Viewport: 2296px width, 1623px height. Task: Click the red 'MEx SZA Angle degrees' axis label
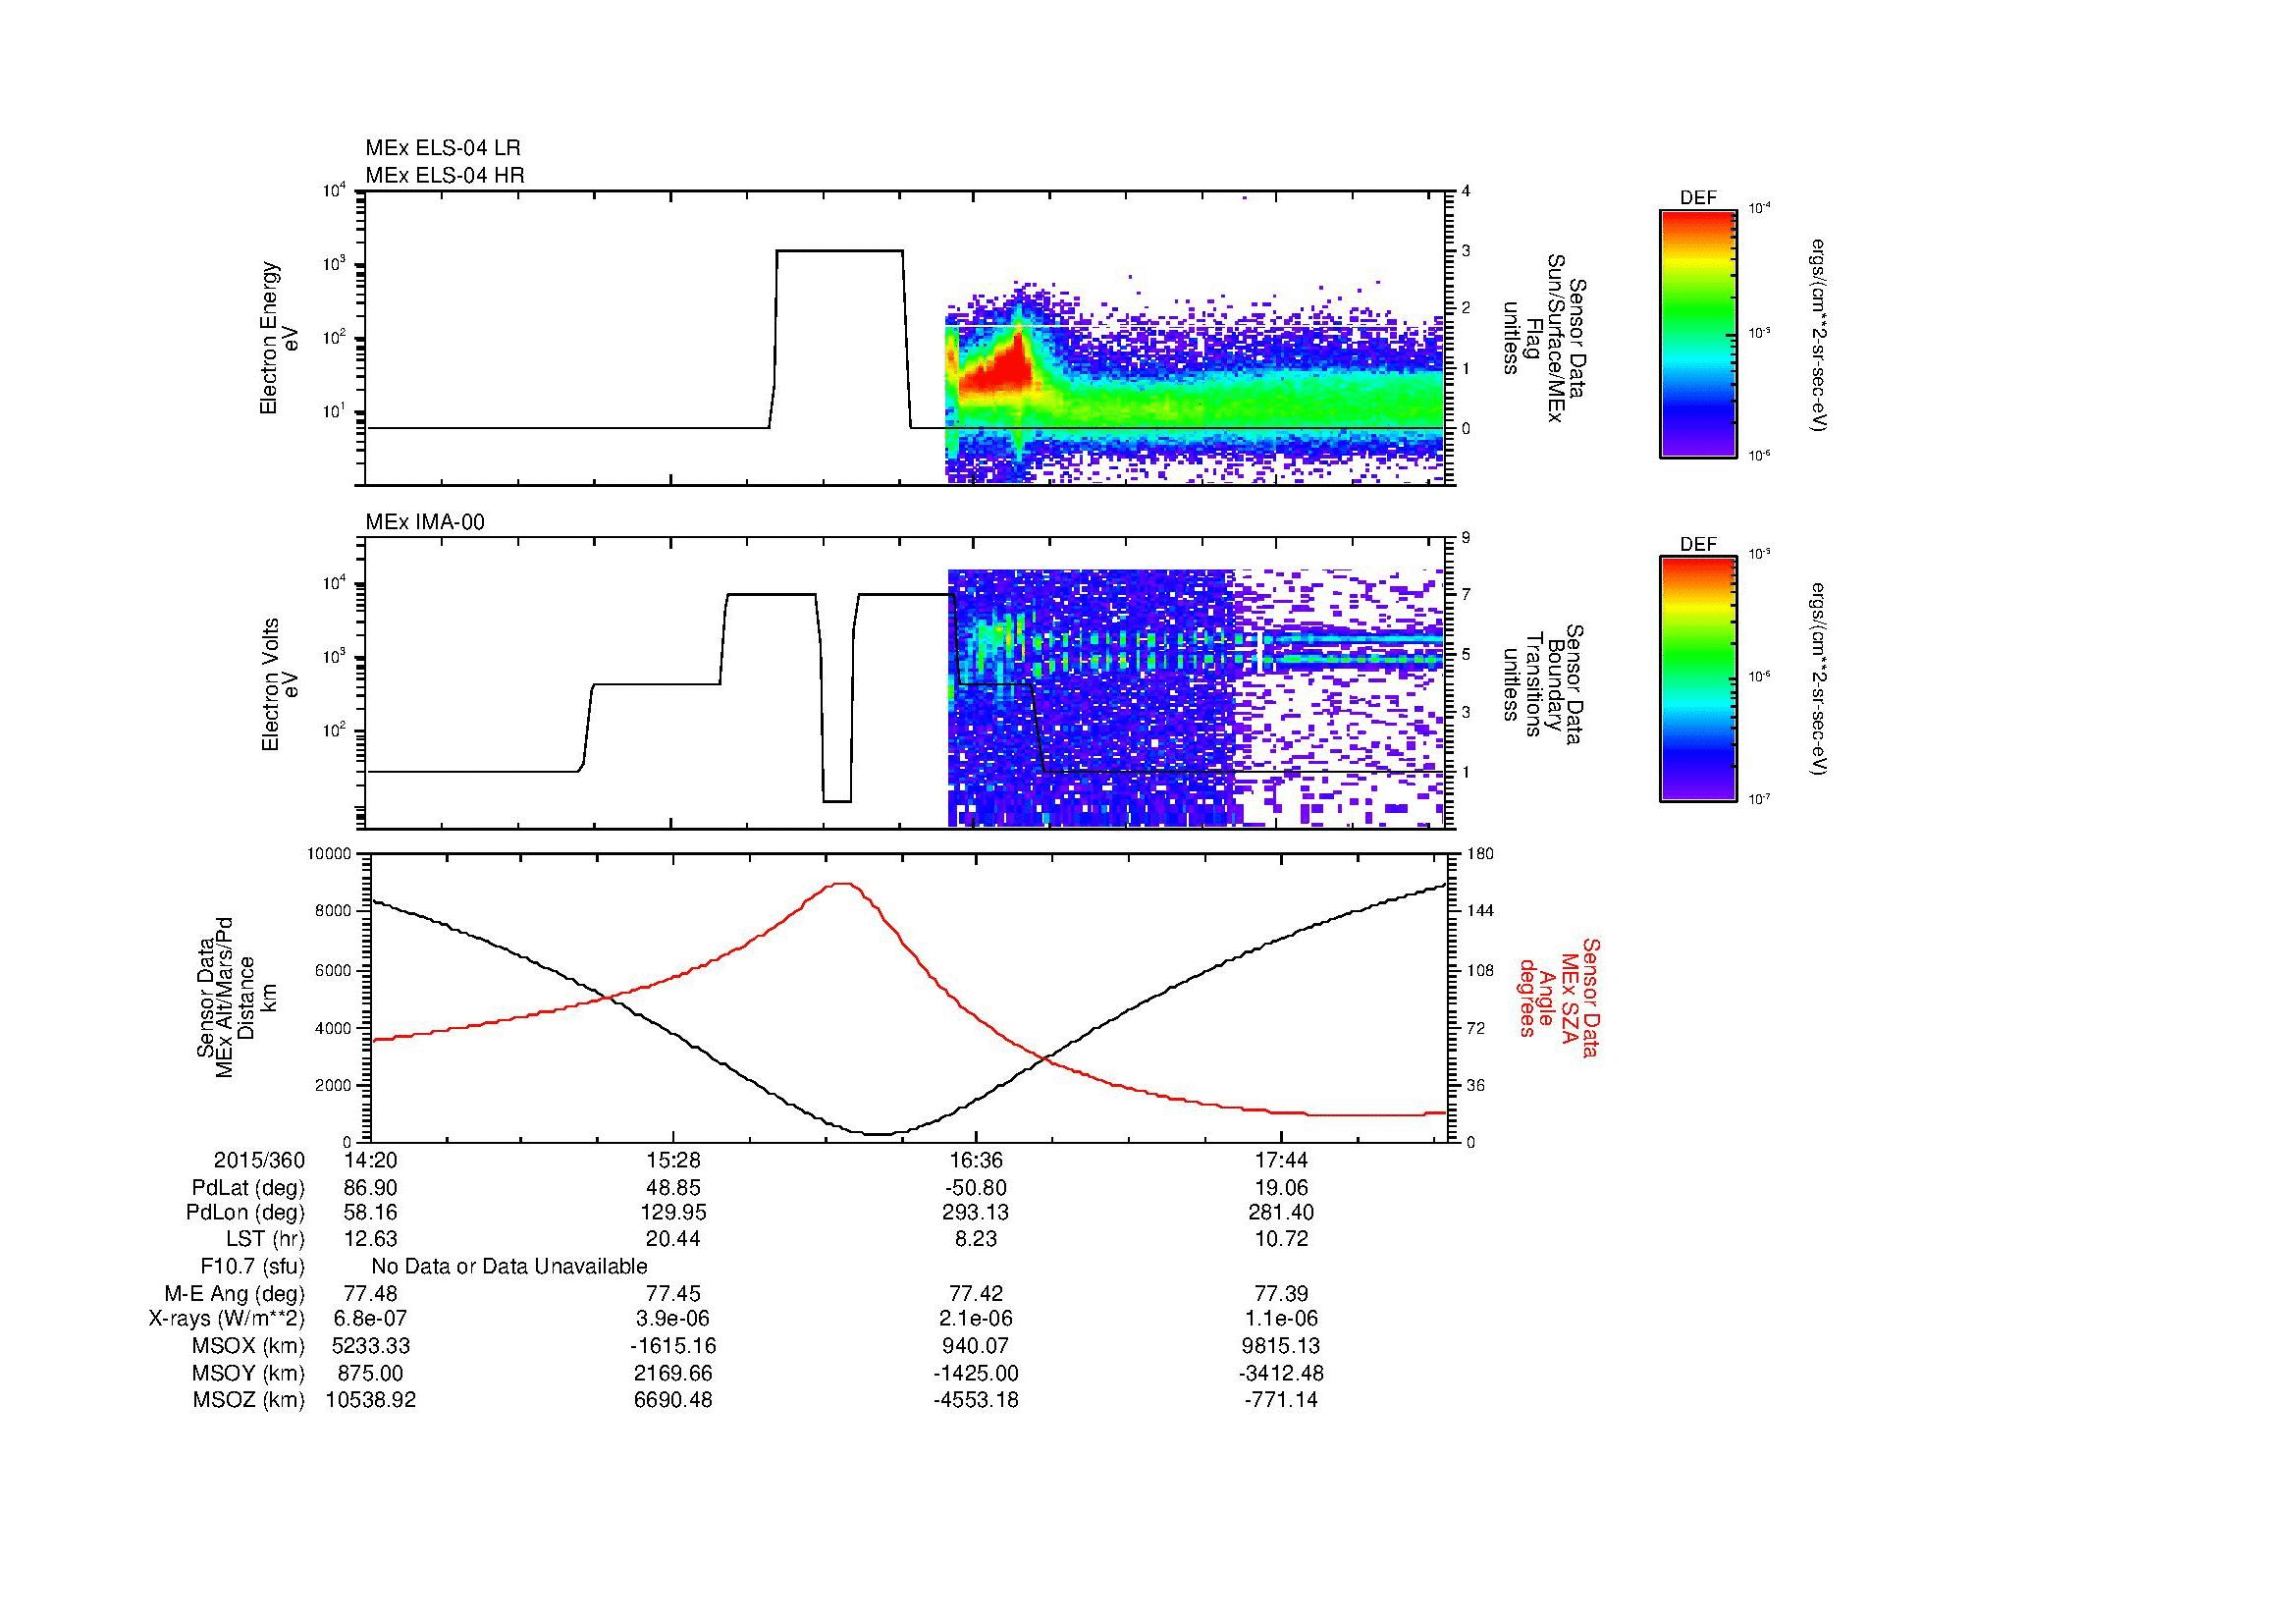(x=1558, y=997)
